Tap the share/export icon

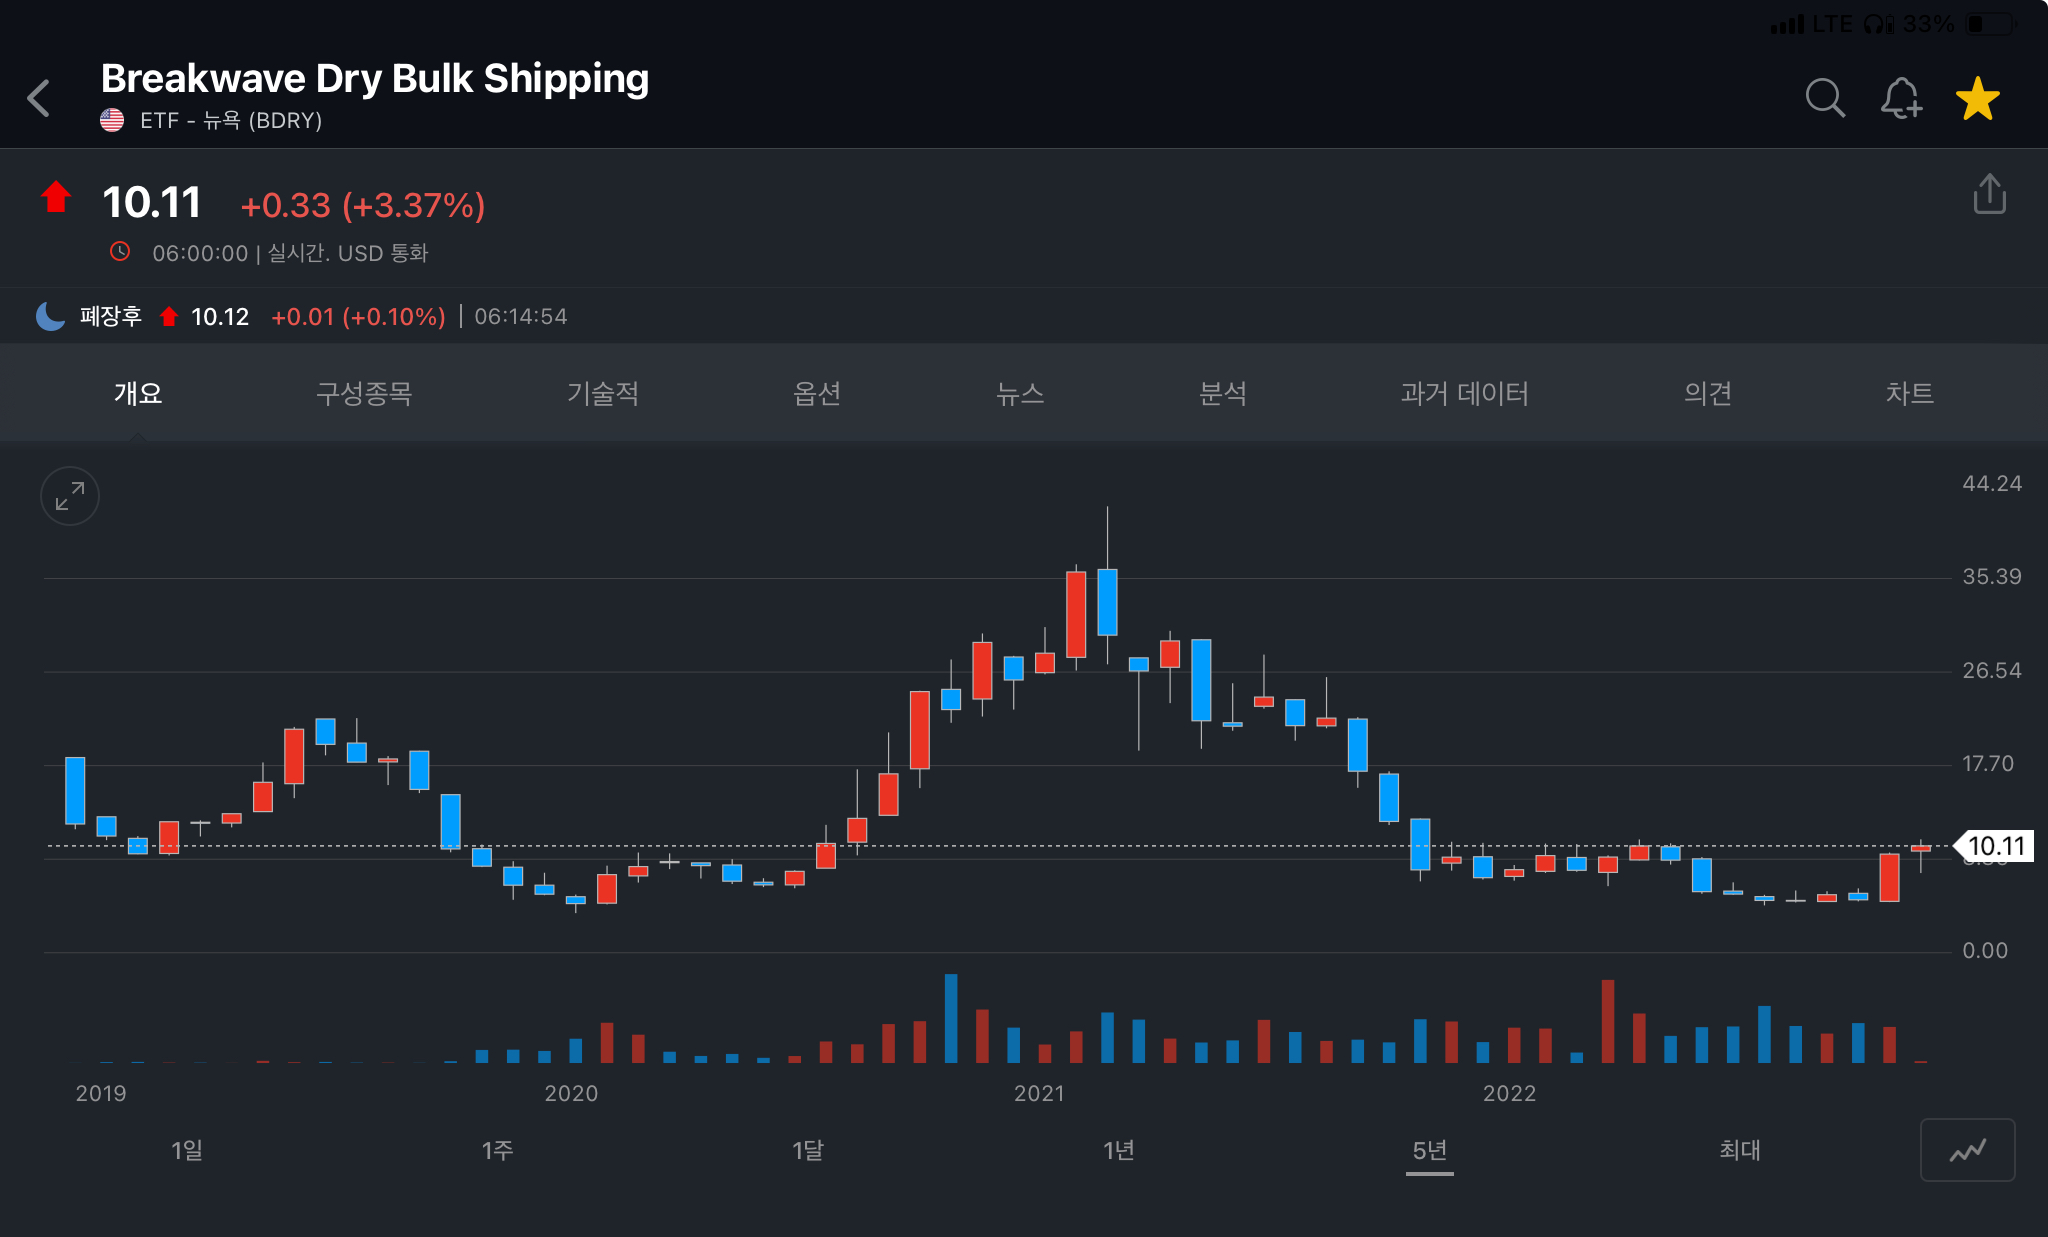click(1989, 194)
